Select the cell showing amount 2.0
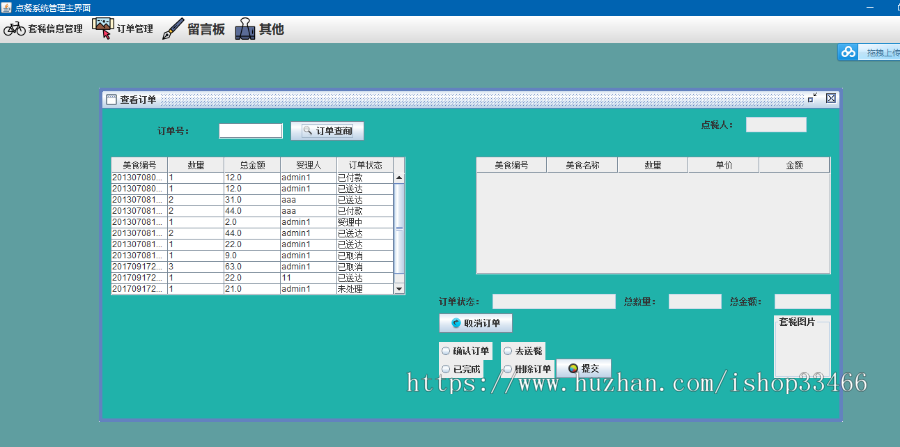This screenshot has height=447, width=900. 252,223
